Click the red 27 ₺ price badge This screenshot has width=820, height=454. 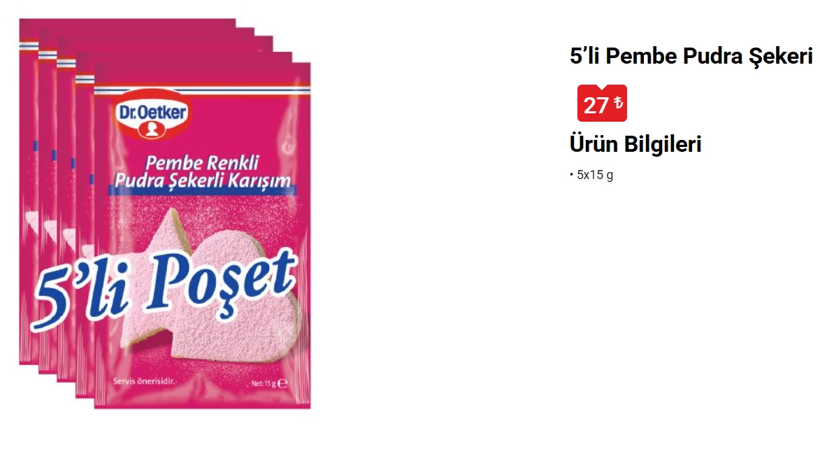[x=602, y=103]
